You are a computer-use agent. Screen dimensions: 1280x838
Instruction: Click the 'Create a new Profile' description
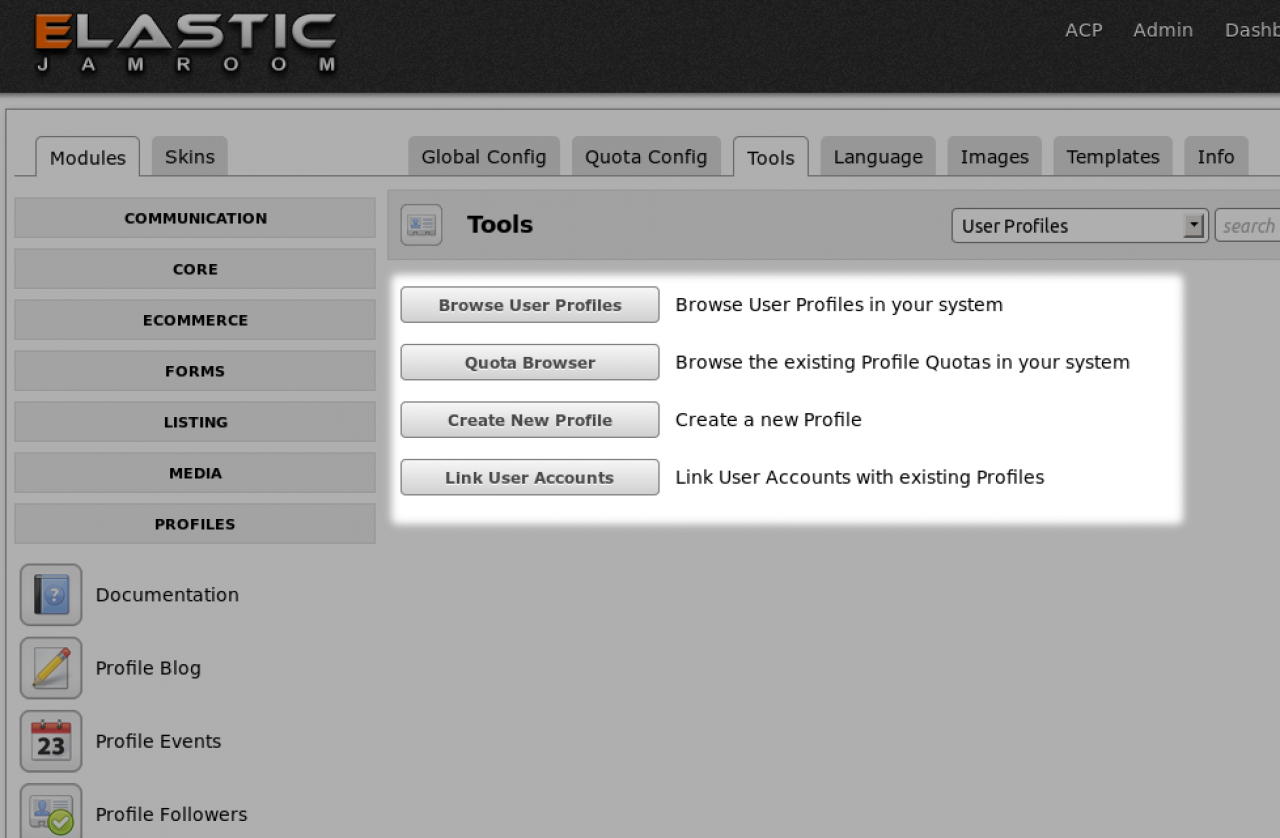pos(768,420)
